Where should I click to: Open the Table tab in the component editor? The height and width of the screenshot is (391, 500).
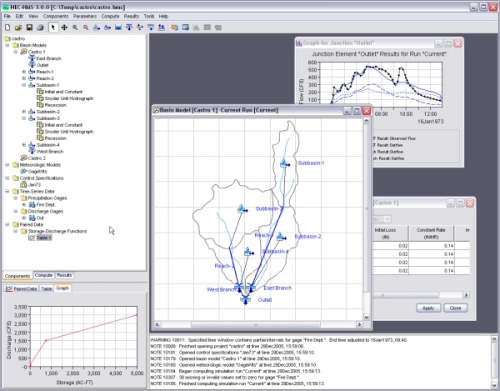click(46, 289)
